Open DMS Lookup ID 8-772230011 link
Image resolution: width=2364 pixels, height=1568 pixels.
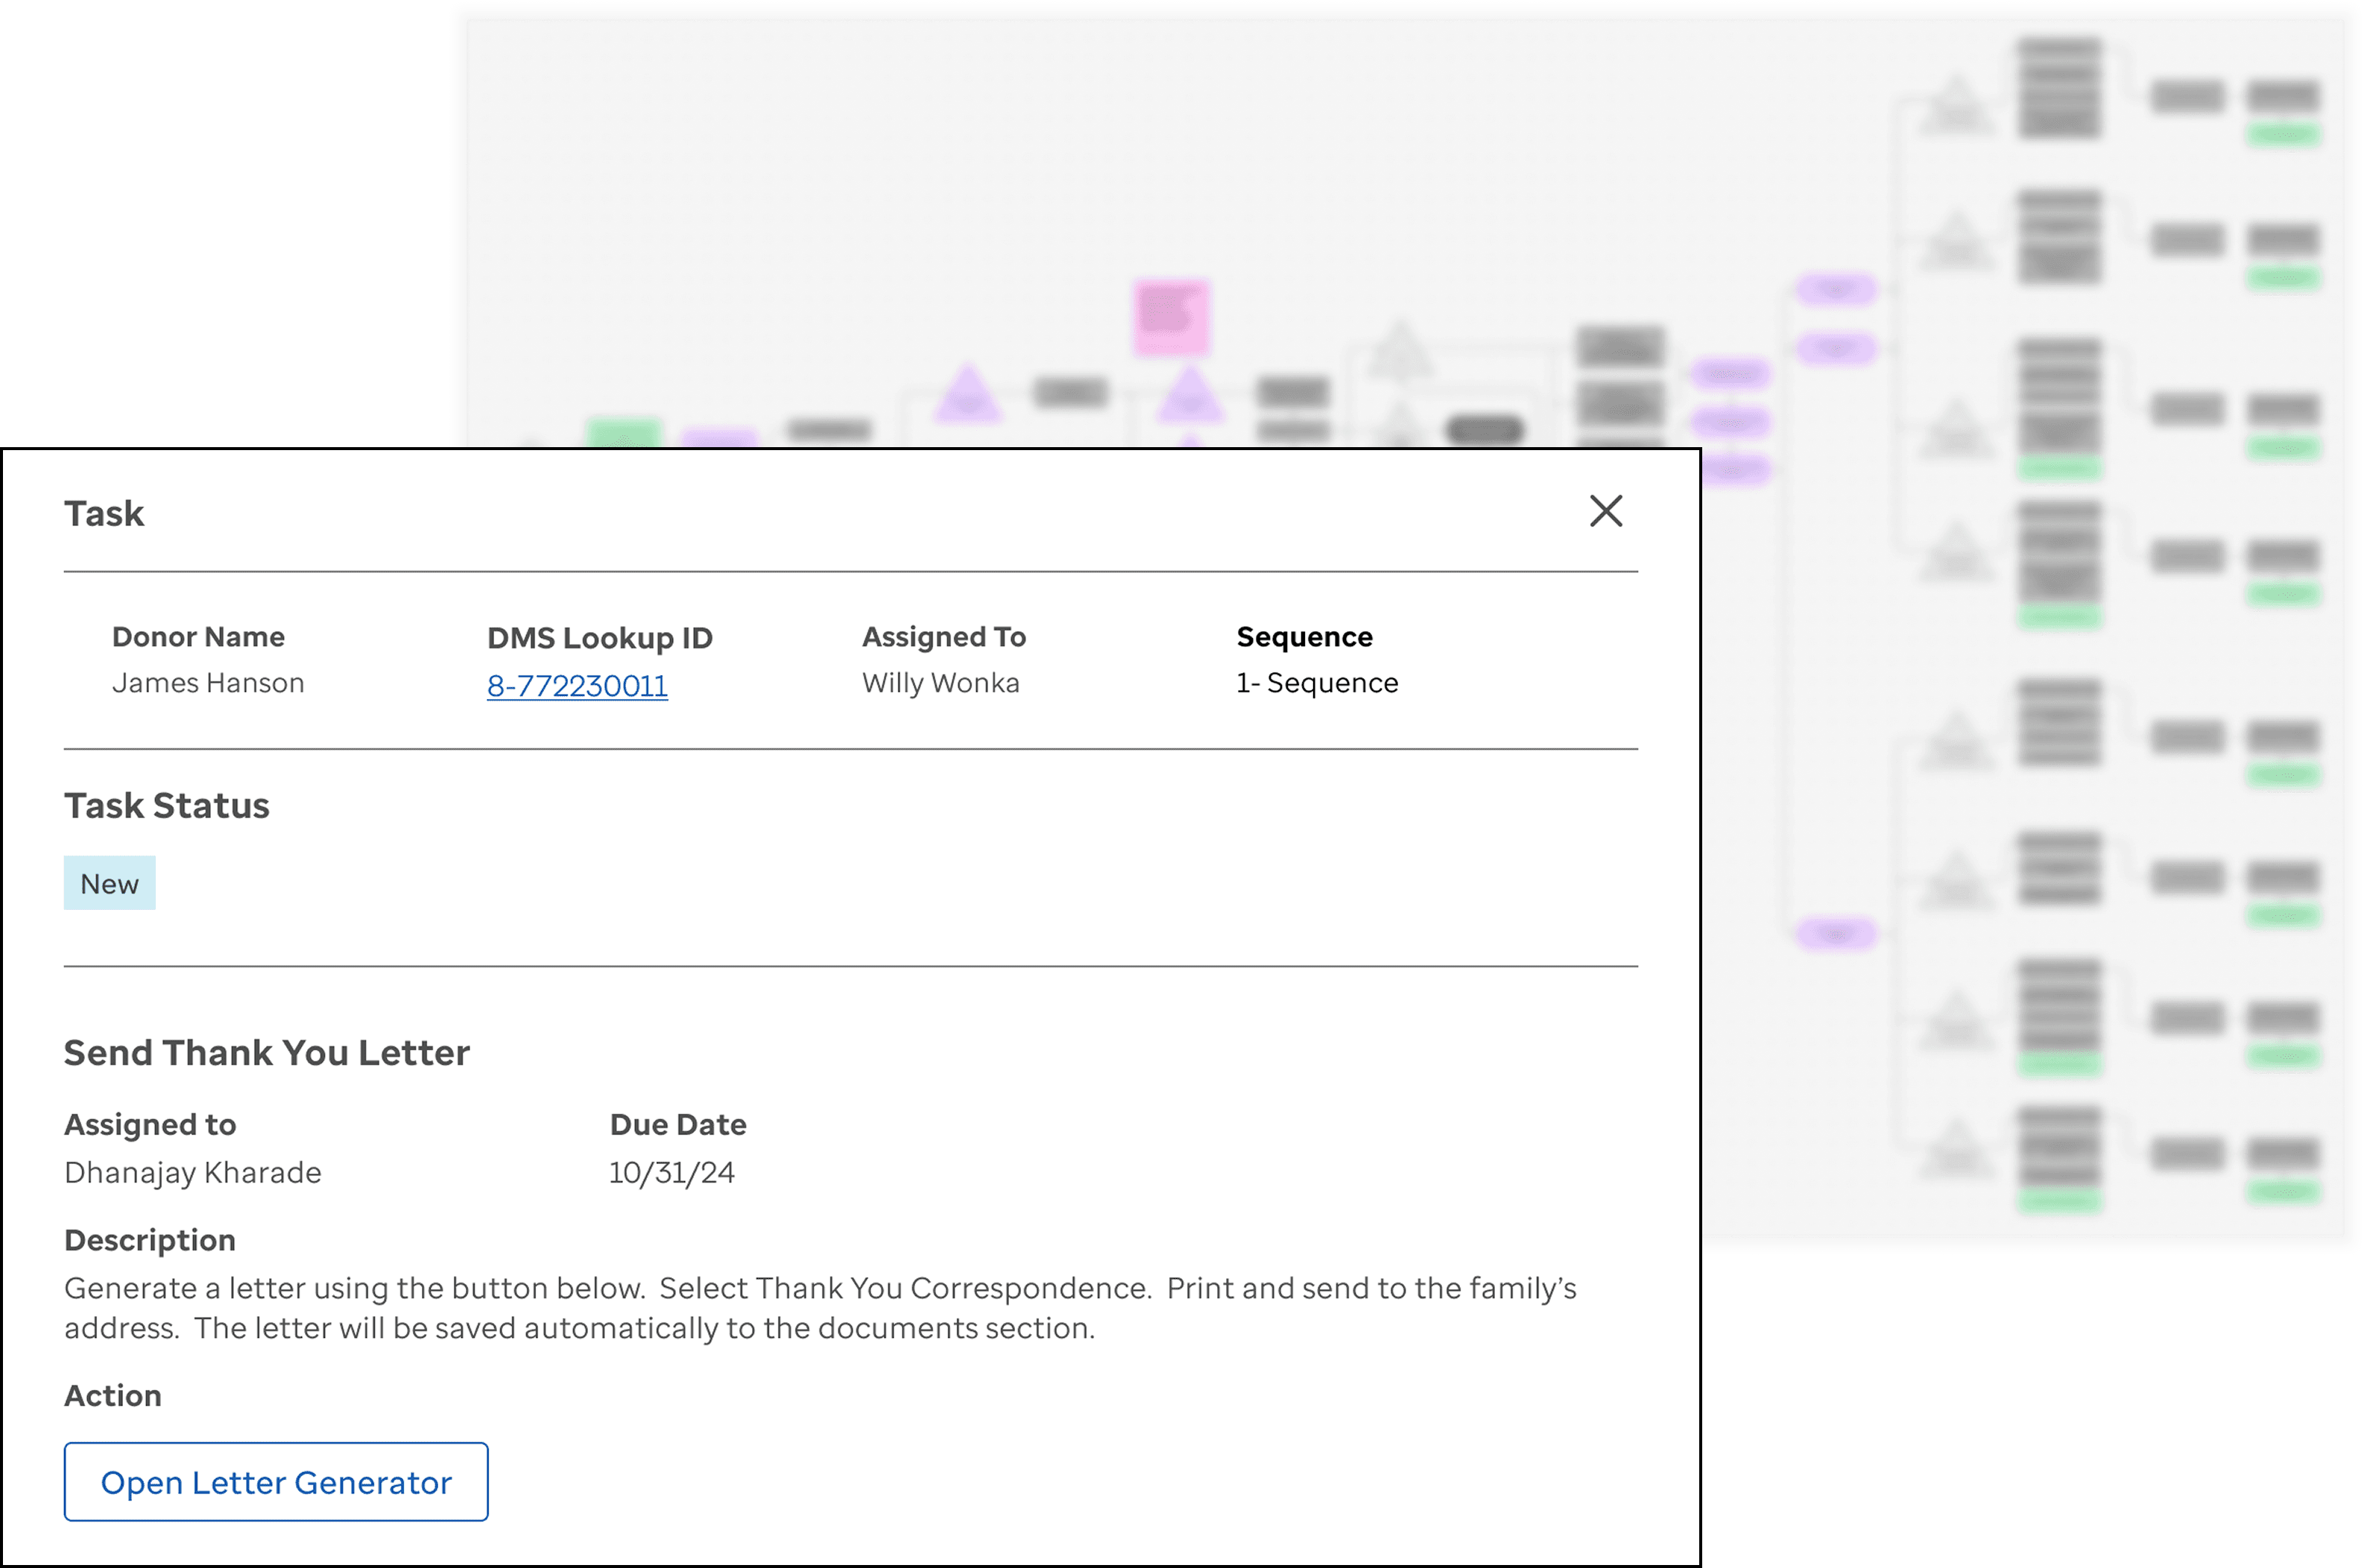click(x=577, y=686)
